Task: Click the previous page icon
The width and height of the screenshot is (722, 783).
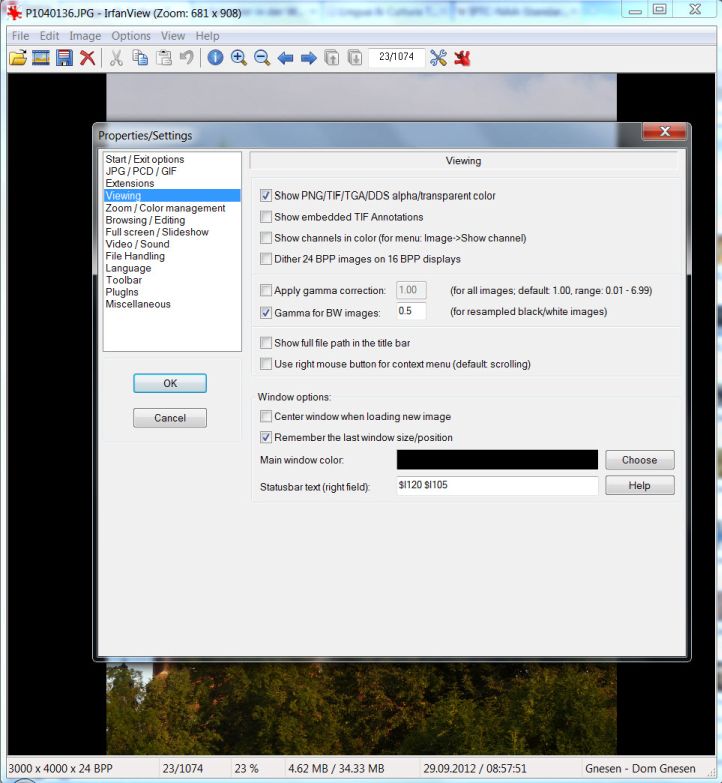Action: (332, 58)
